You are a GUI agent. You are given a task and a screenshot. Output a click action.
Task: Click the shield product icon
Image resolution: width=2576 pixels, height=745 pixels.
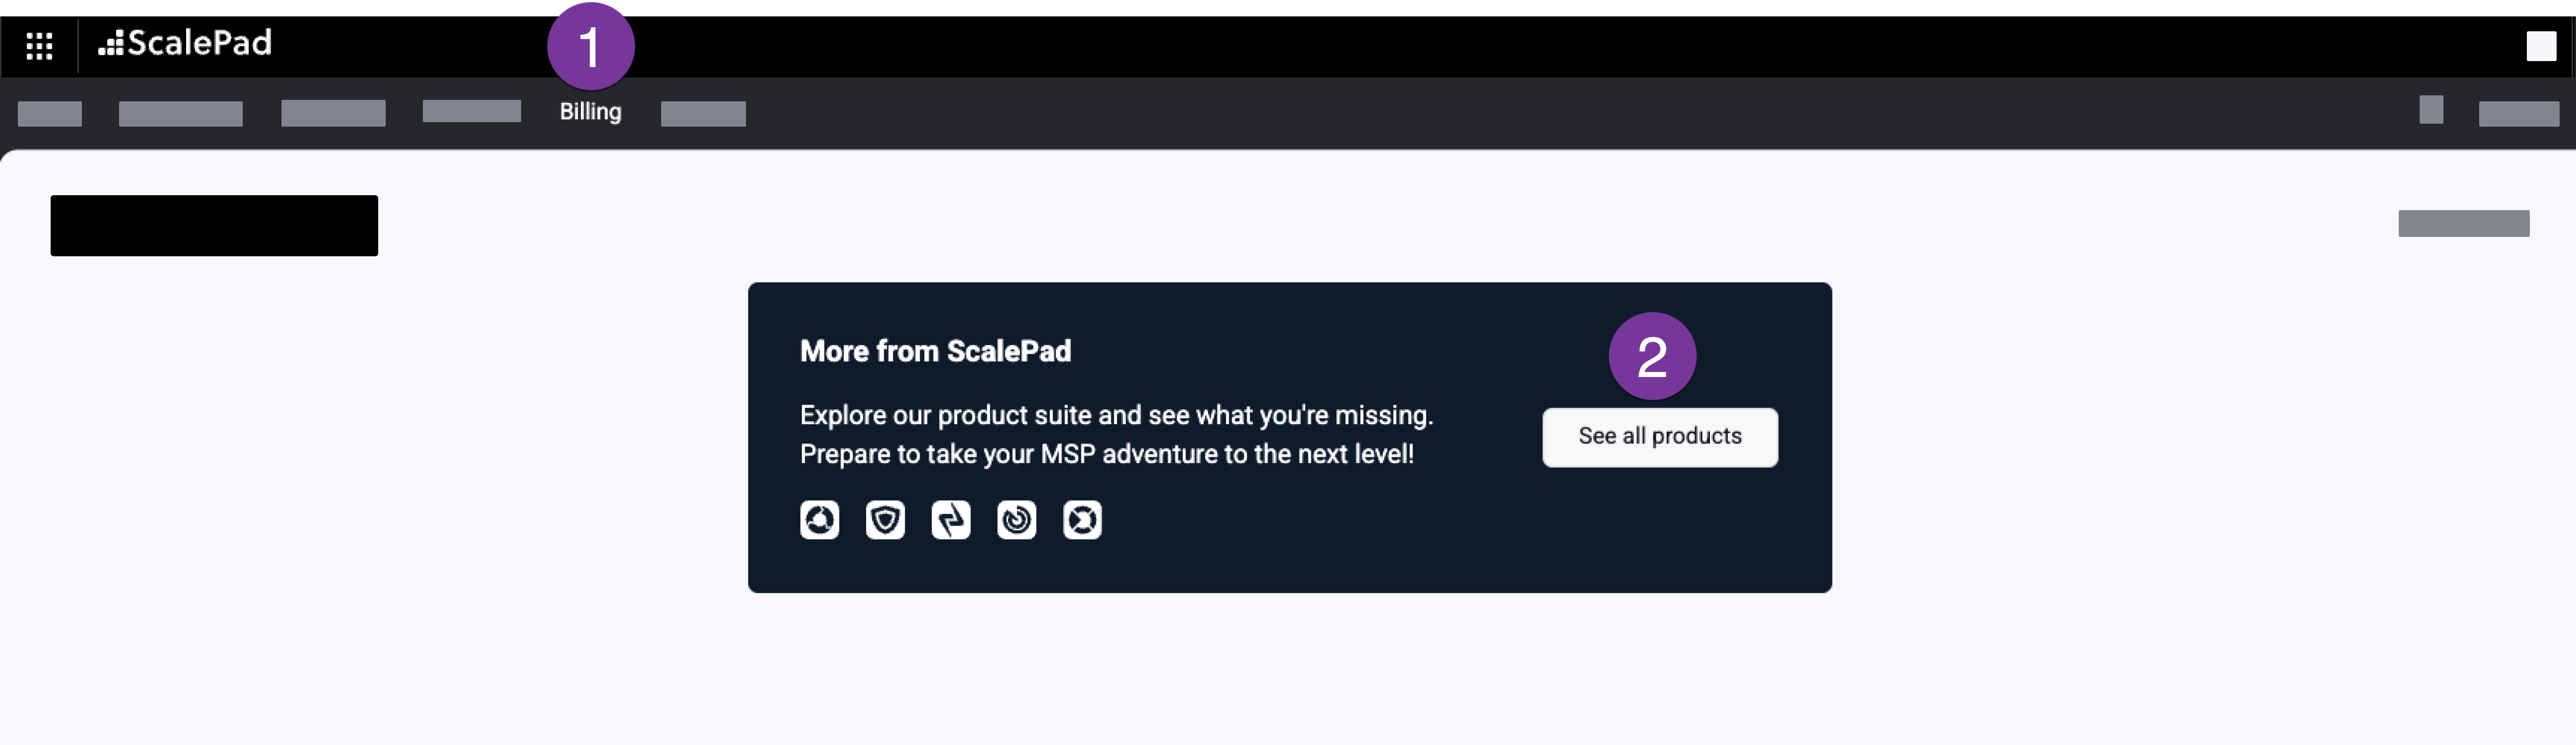885,520
